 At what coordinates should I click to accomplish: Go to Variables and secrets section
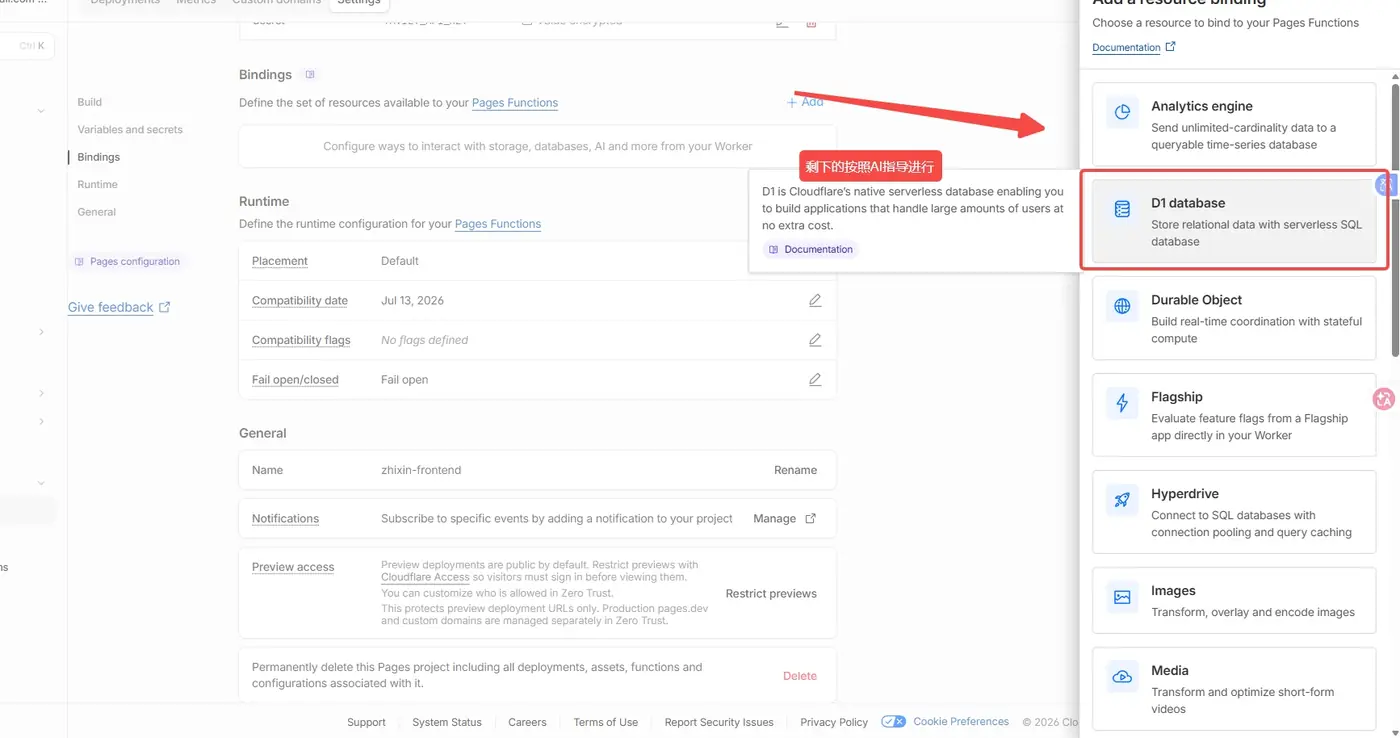130,129
